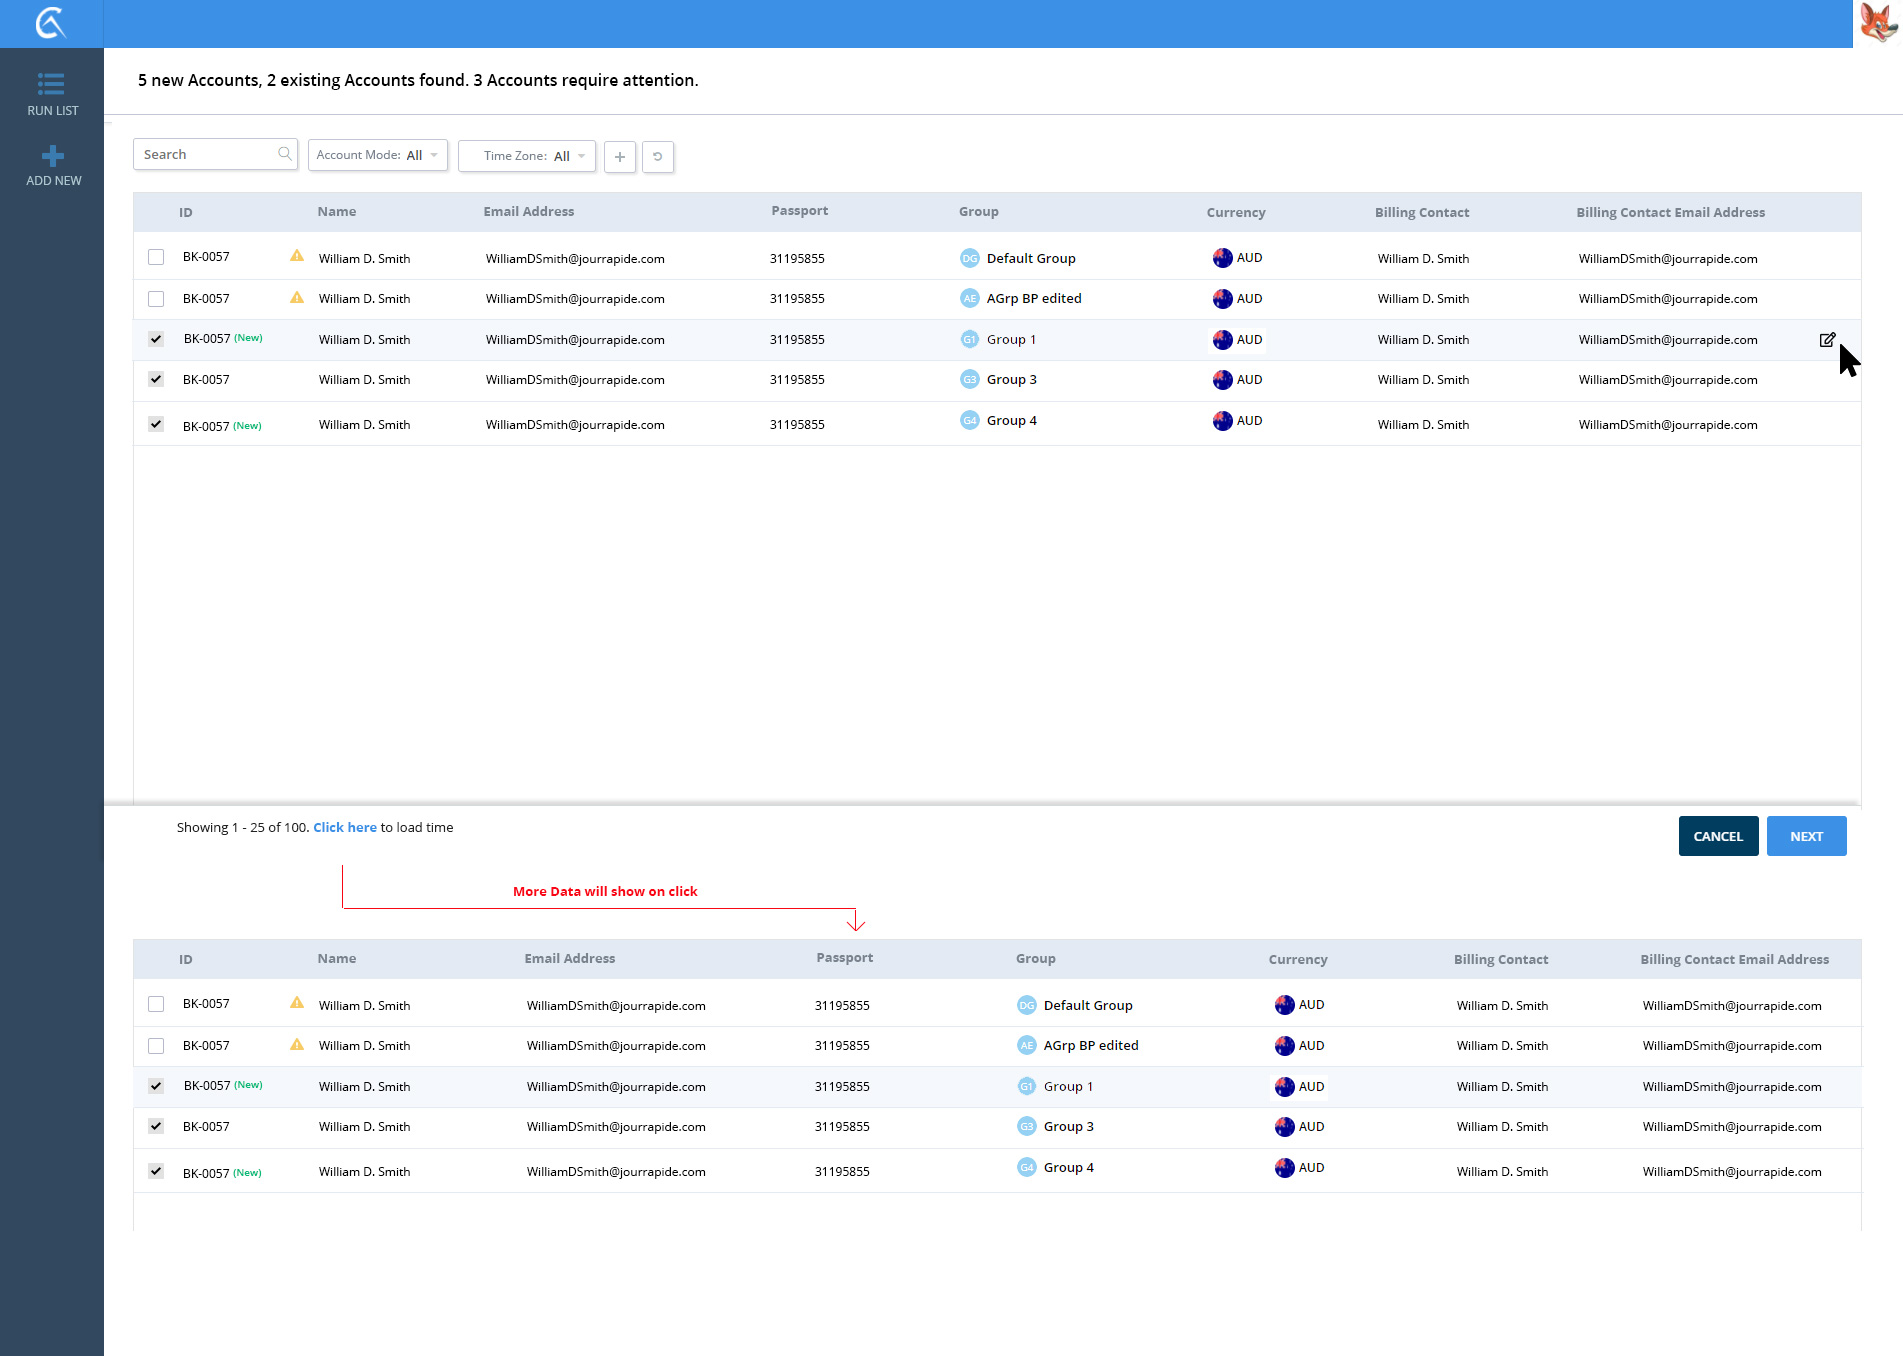
Task: Toggle checkbox for AGrp BP edited row
Action: [156, 299]
